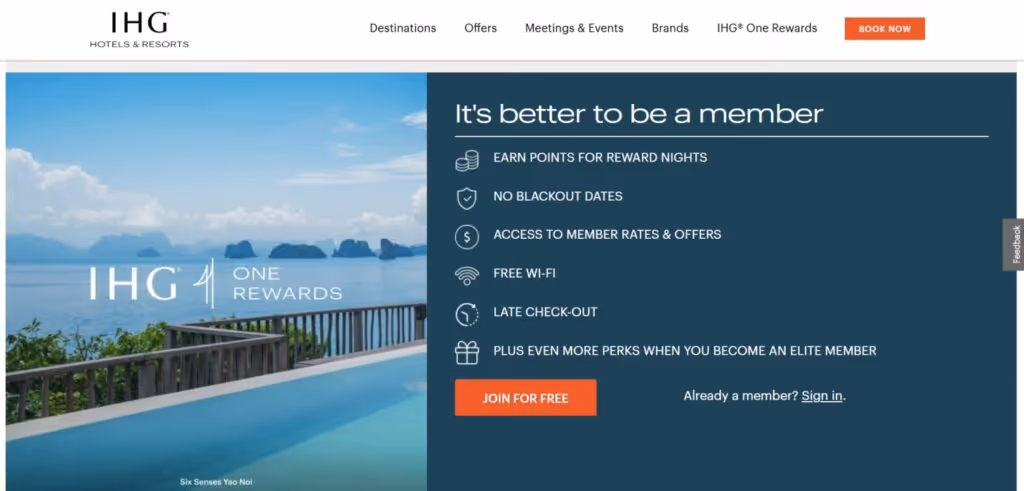The width and height of the screenshot is (1024, 491).
Task: Click the IHG Hotels & Resorts logo
Action: point(139,30)
